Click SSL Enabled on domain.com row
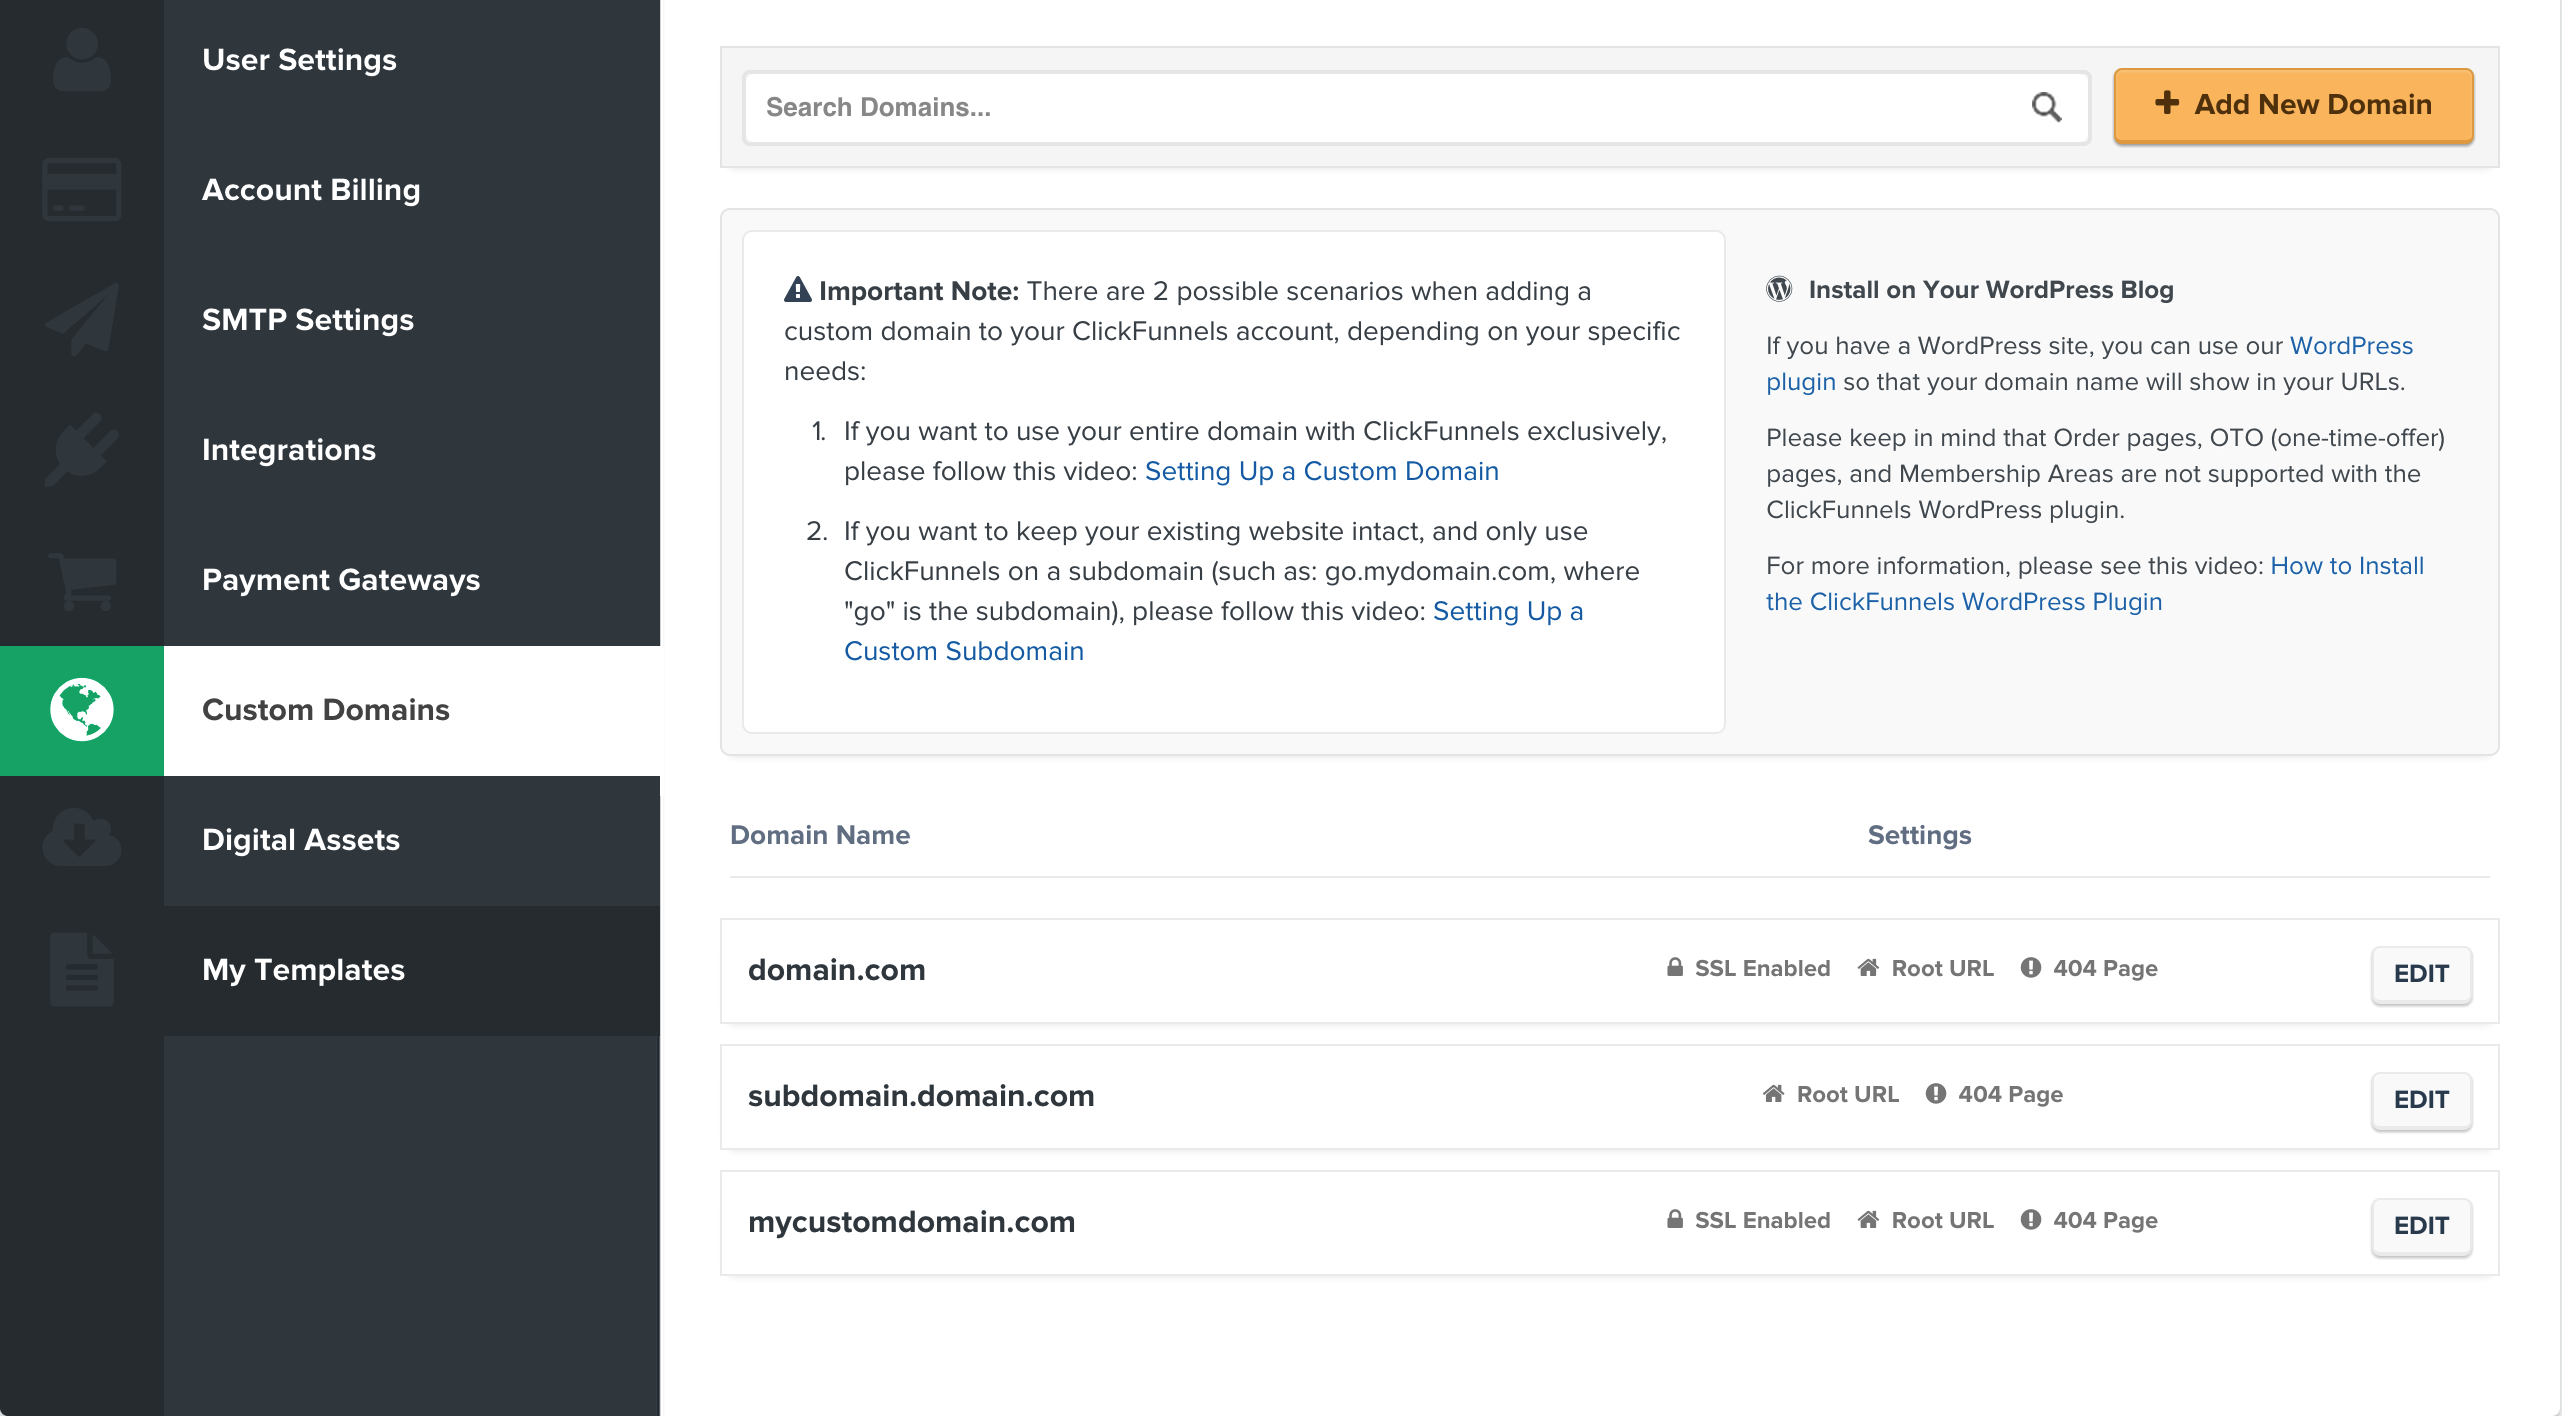2562x1416 pixels. tap(1748, 968)
